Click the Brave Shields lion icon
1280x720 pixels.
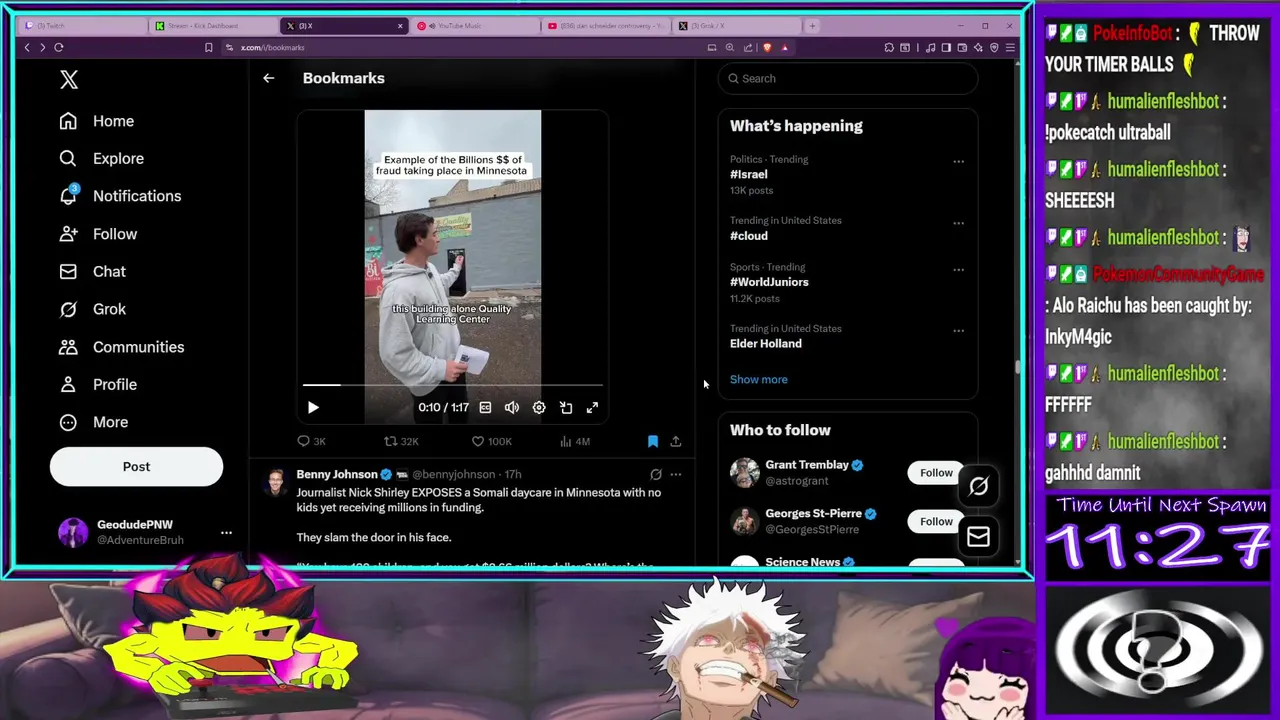(767, 47)
